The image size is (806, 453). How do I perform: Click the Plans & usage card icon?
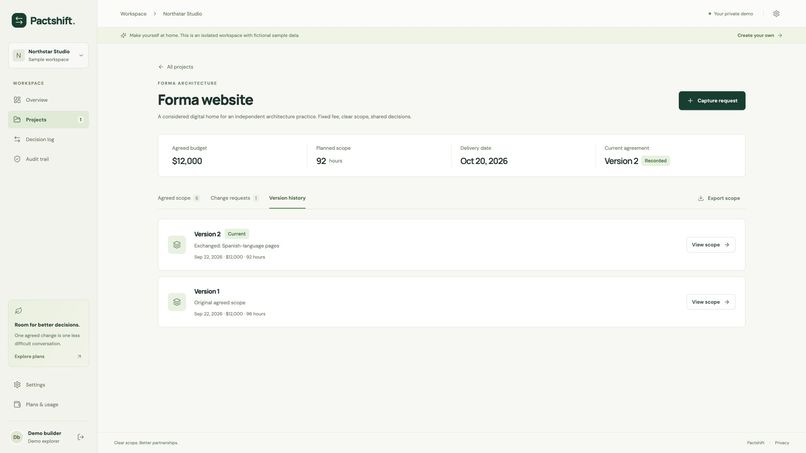click(17, 404)
